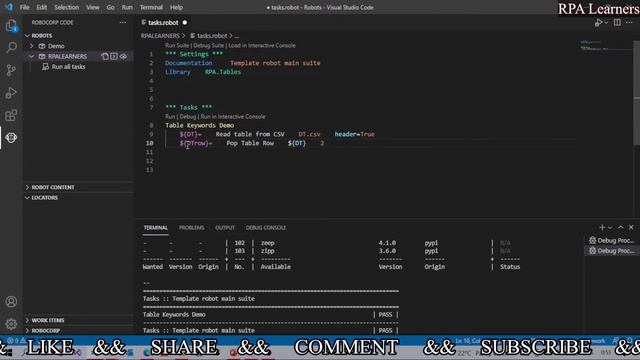Place cursor on editor line 11
This screenshot has width=640, height=360.
coord(359,152)
